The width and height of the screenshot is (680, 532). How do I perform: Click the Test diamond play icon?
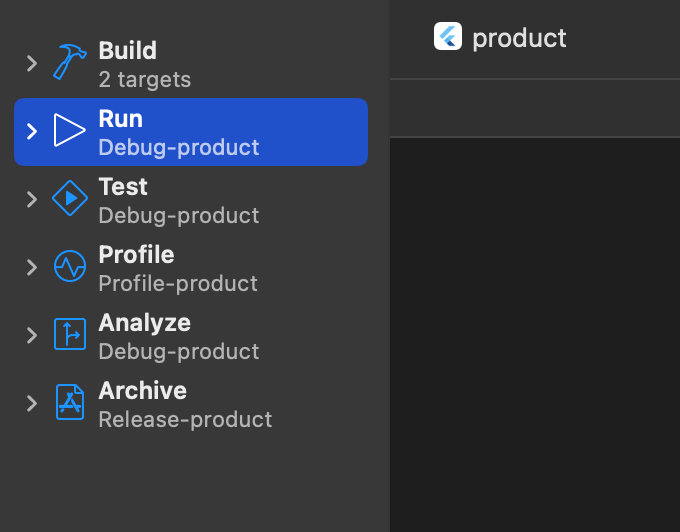point(70,199)
